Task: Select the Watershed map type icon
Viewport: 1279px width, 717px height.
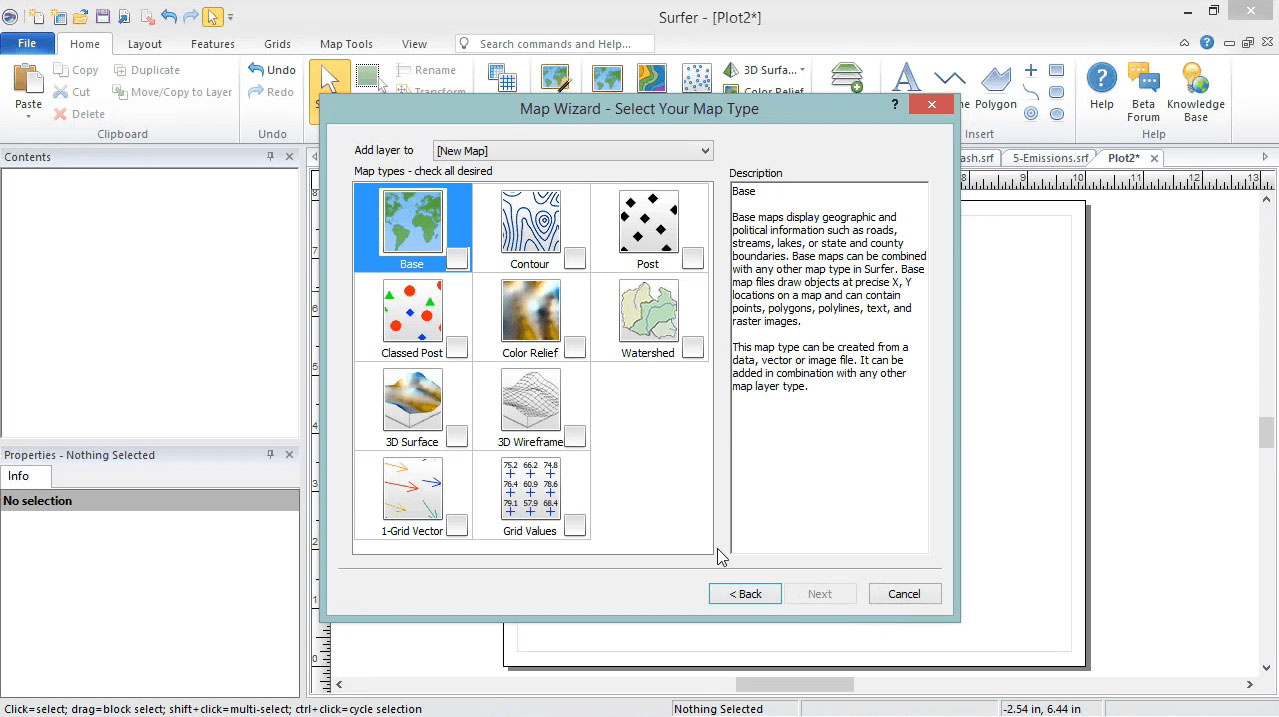Action: click(x=648, y=311)
